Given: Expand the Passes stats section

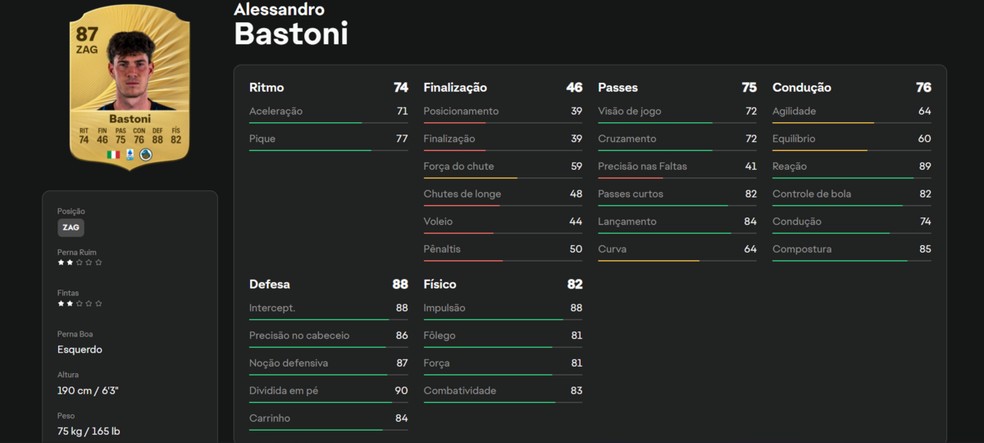Looking at the screenshot, I should pyautogui.click(x=618, y=88).
